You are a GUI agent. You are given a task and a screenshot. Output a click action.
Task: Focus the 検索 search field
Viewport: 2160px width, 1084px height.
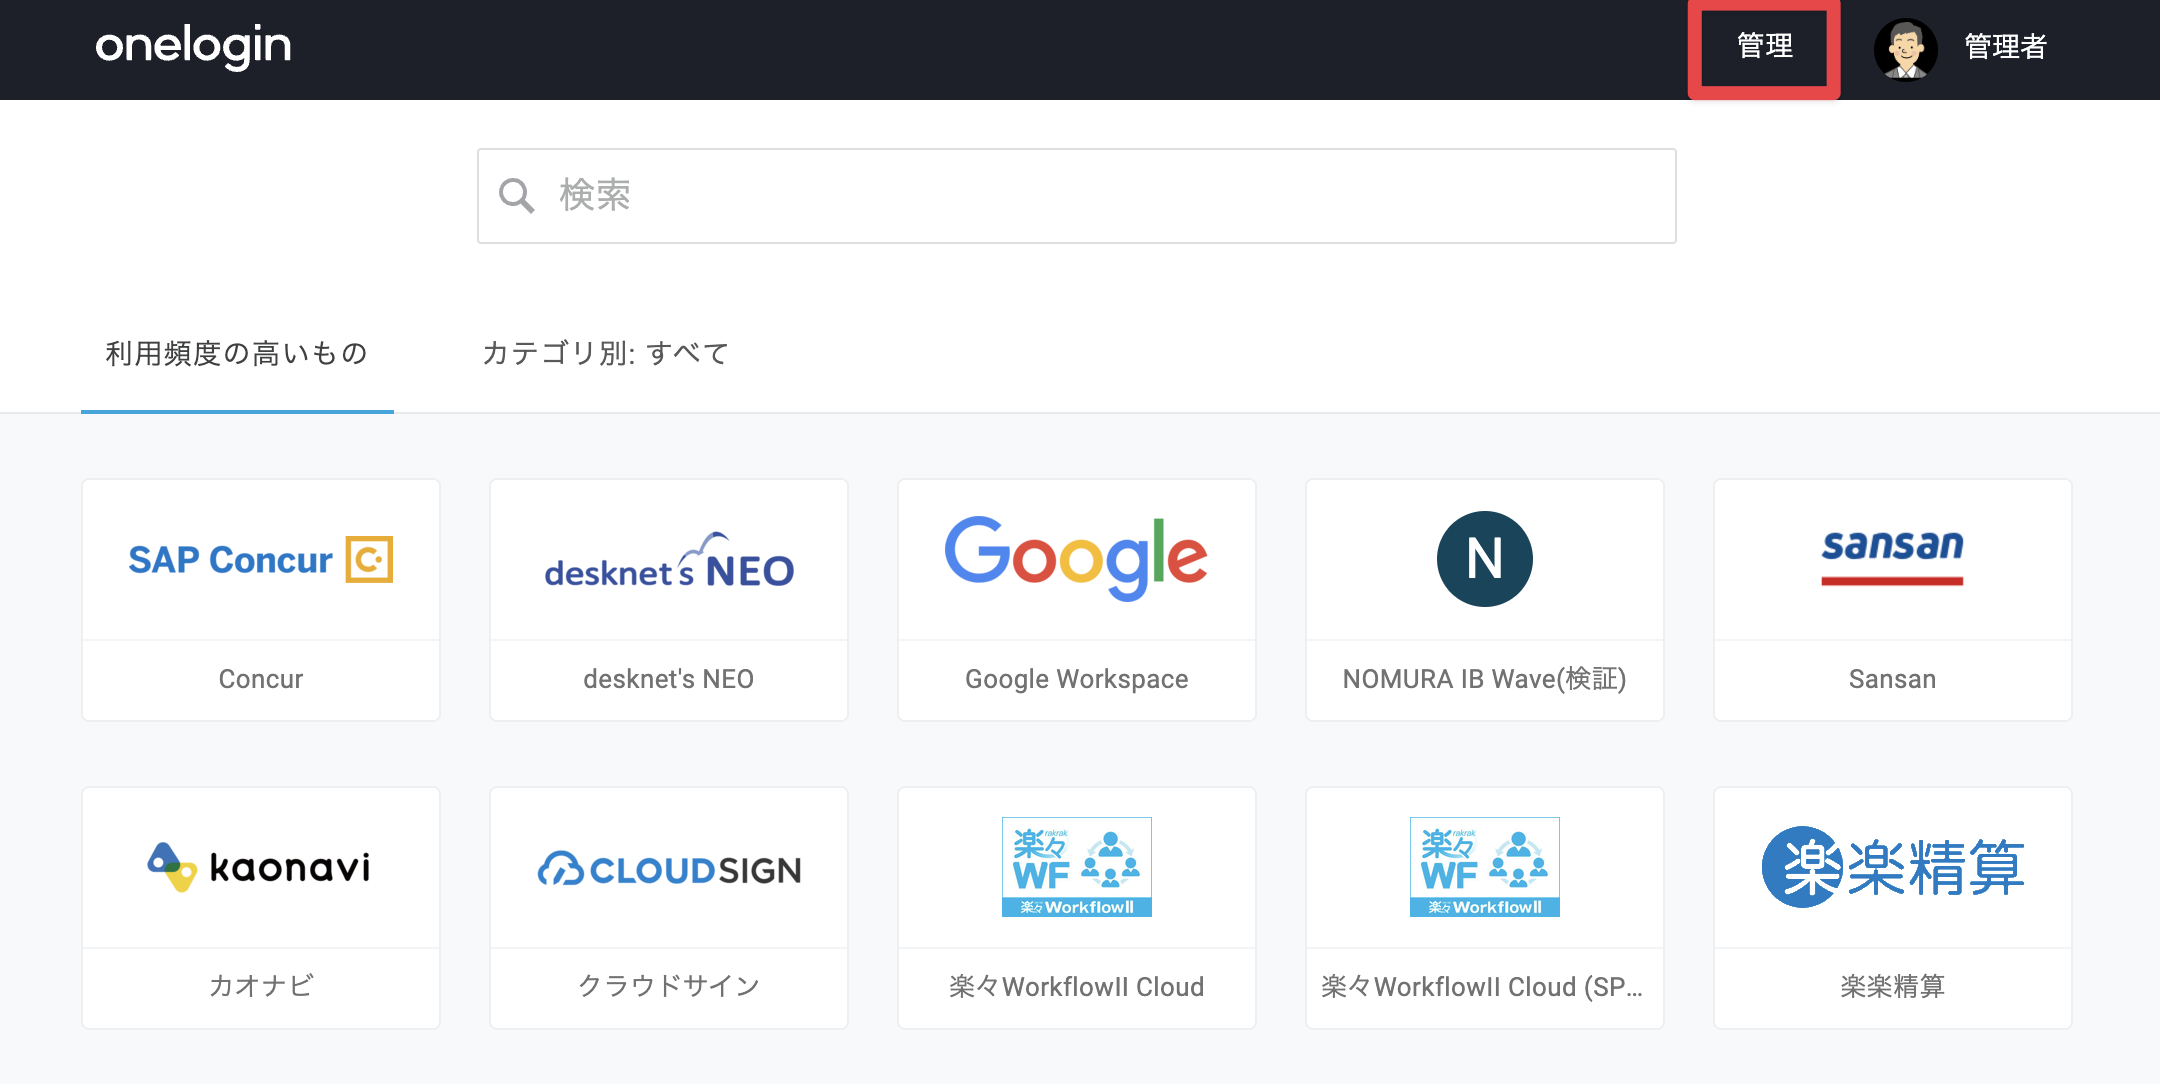(x=1077, y=196)
